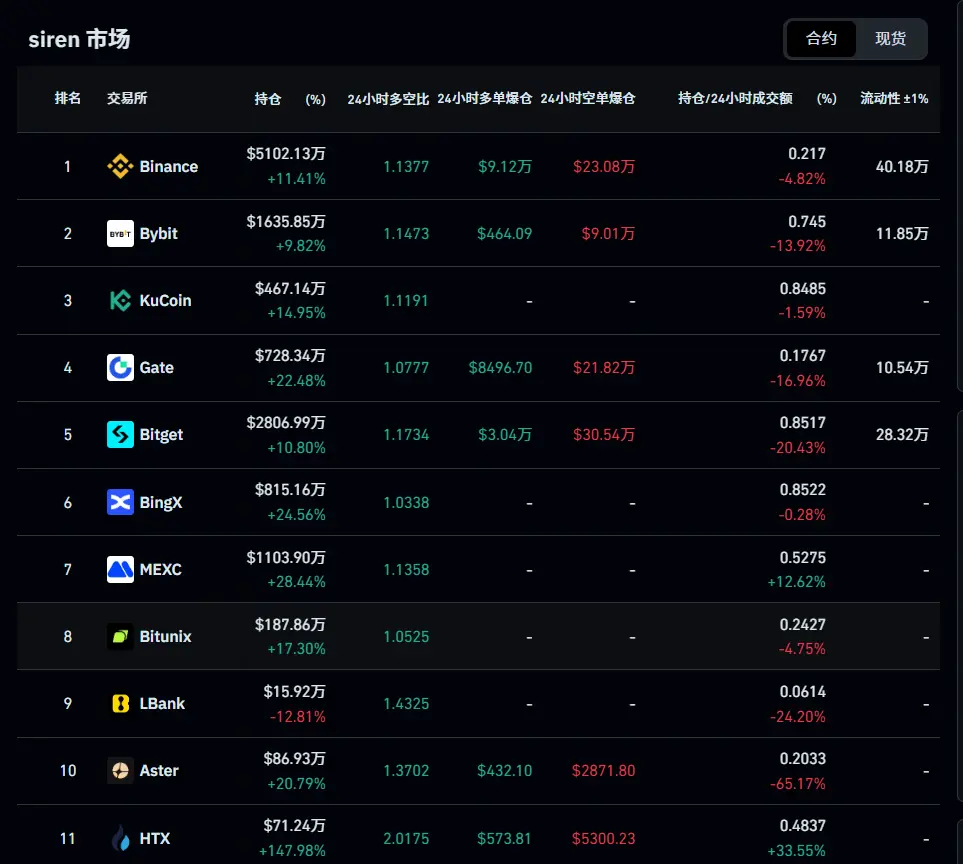The image size is (963, 864).
Task: Open the BingX exchange name link
Action: click(161, 502)
